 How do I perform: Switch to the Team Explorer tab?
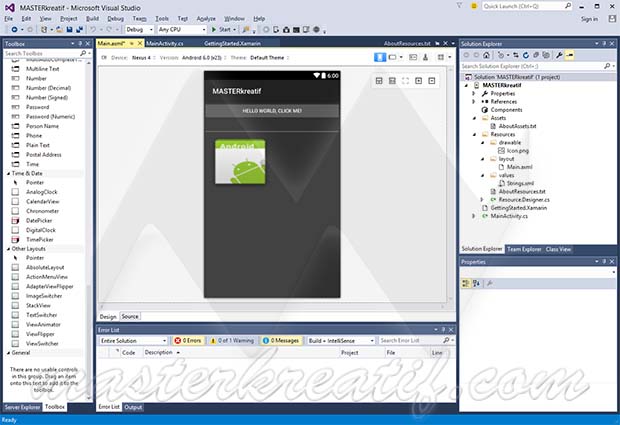click(x=524, y=249)
